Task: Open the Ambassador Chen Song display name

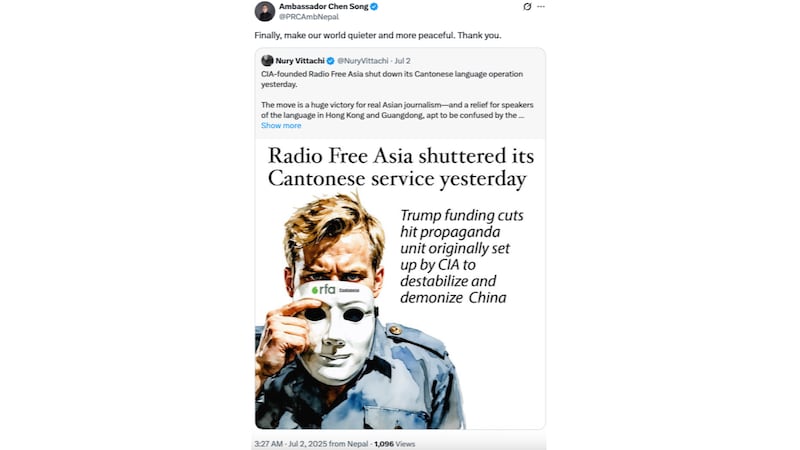Action: click(x=323, y=7)
